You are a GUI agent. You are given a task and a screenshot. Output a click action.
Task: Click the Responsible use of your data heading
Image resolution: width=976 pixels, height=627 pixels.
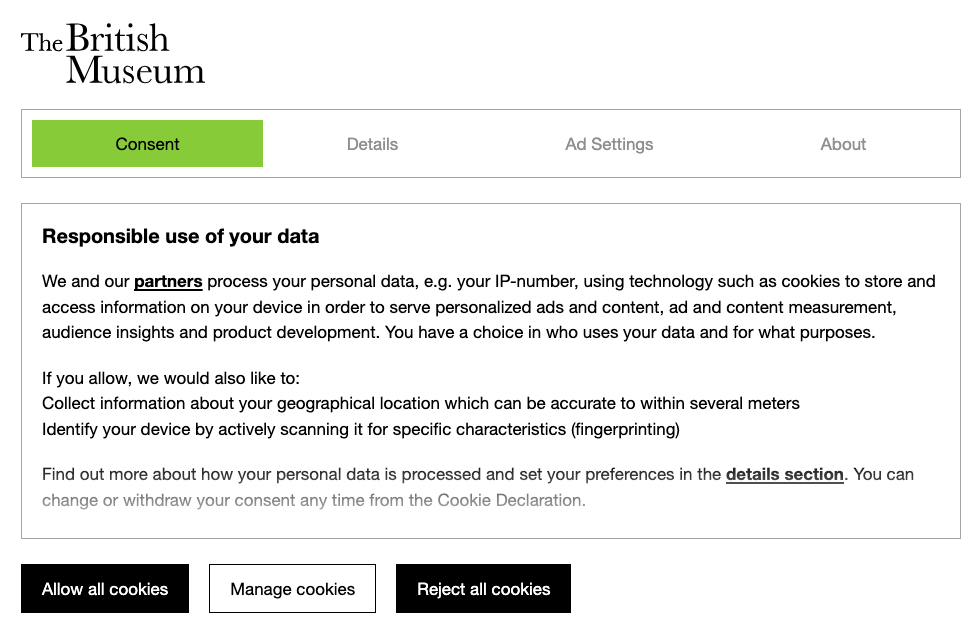tap(180, 237)
